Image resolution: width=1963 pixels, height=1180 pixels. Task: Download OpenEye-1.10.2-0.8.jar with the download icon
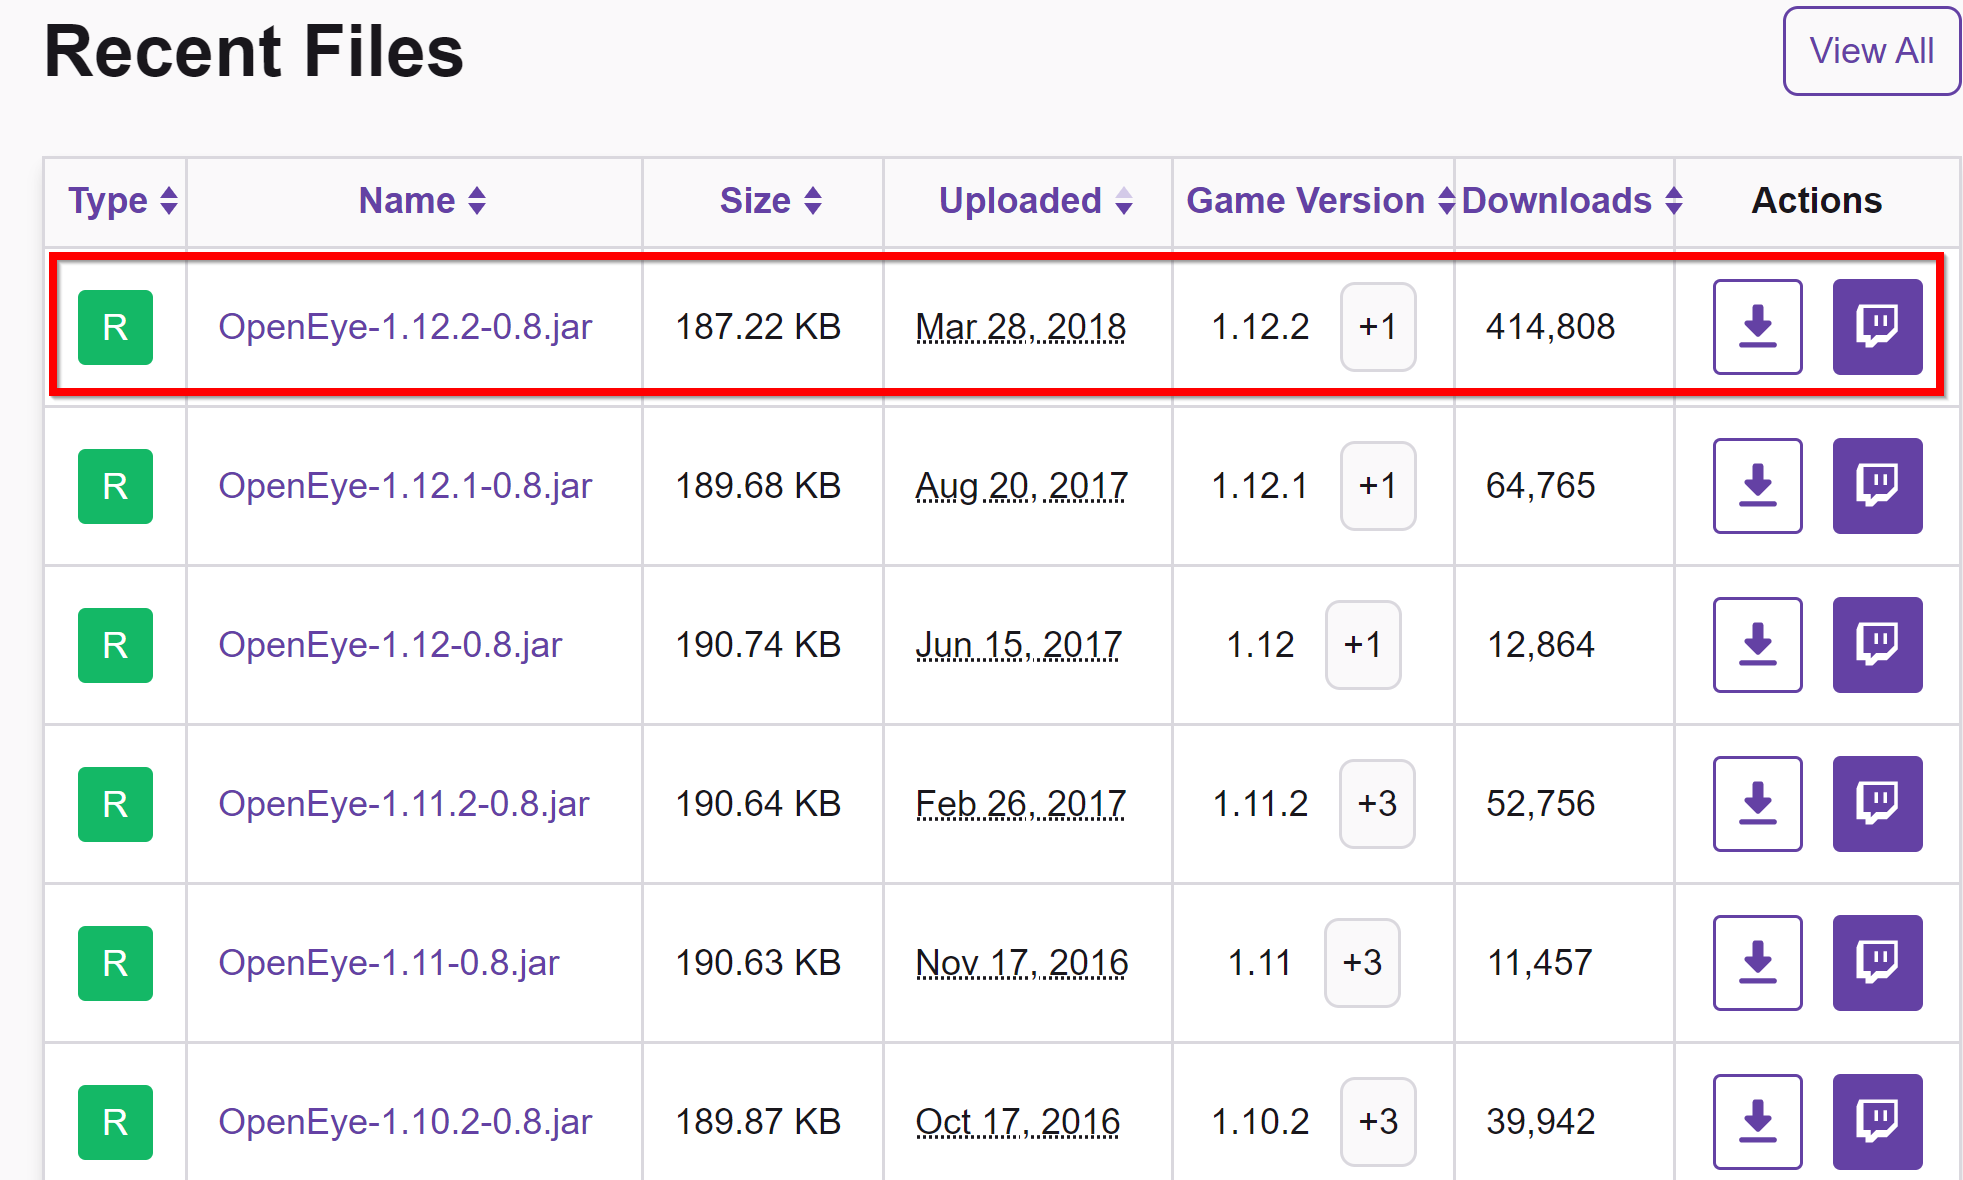pos(1757,1122)
